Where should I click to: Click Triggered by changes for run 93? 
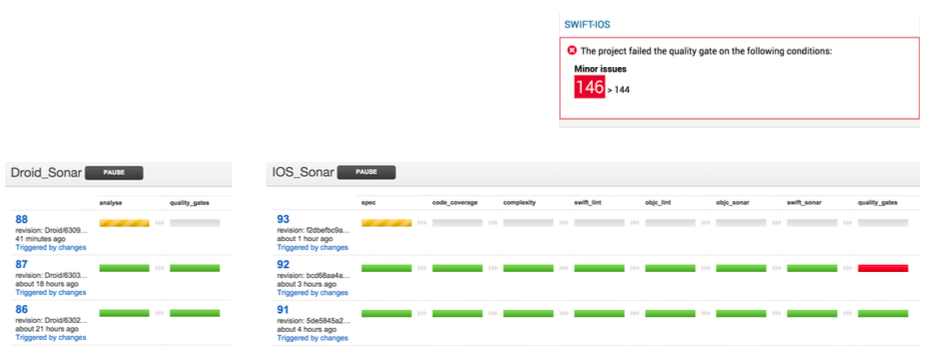click(x=312, y=247)
